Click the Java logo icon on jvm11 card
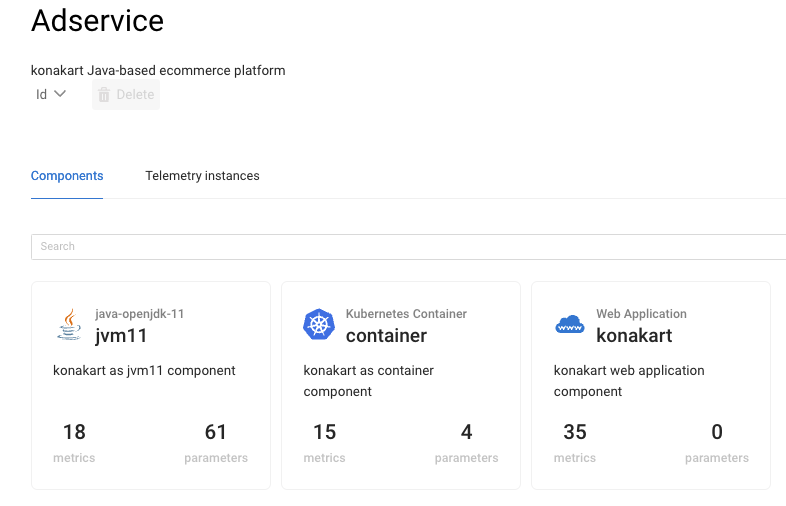Screen dimensions: 786x506 click(x=69, y=324)
